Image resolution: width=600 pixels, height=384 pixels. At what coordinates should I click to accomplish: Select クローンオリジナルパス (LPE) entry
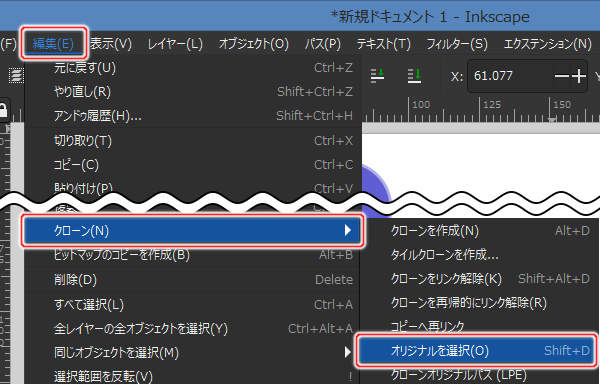pos(479,375)
